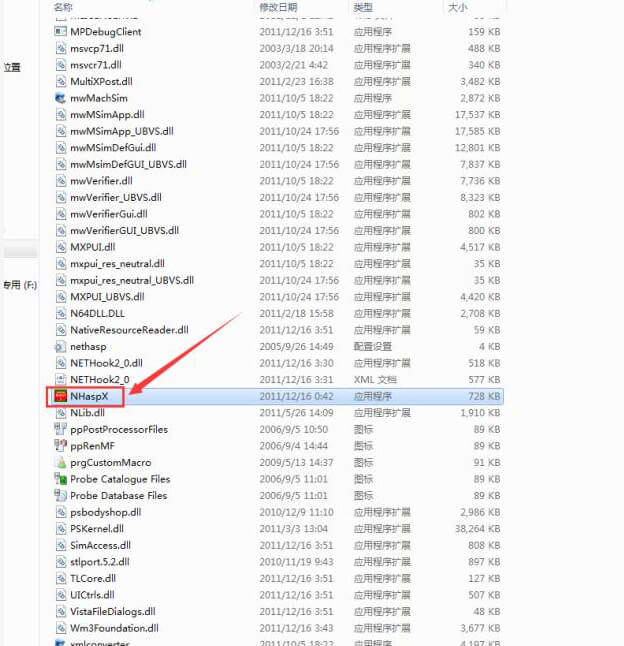624x646 pixels.
Task: Click the date 2010/12/9 11:10
Action: click(296, 512)
